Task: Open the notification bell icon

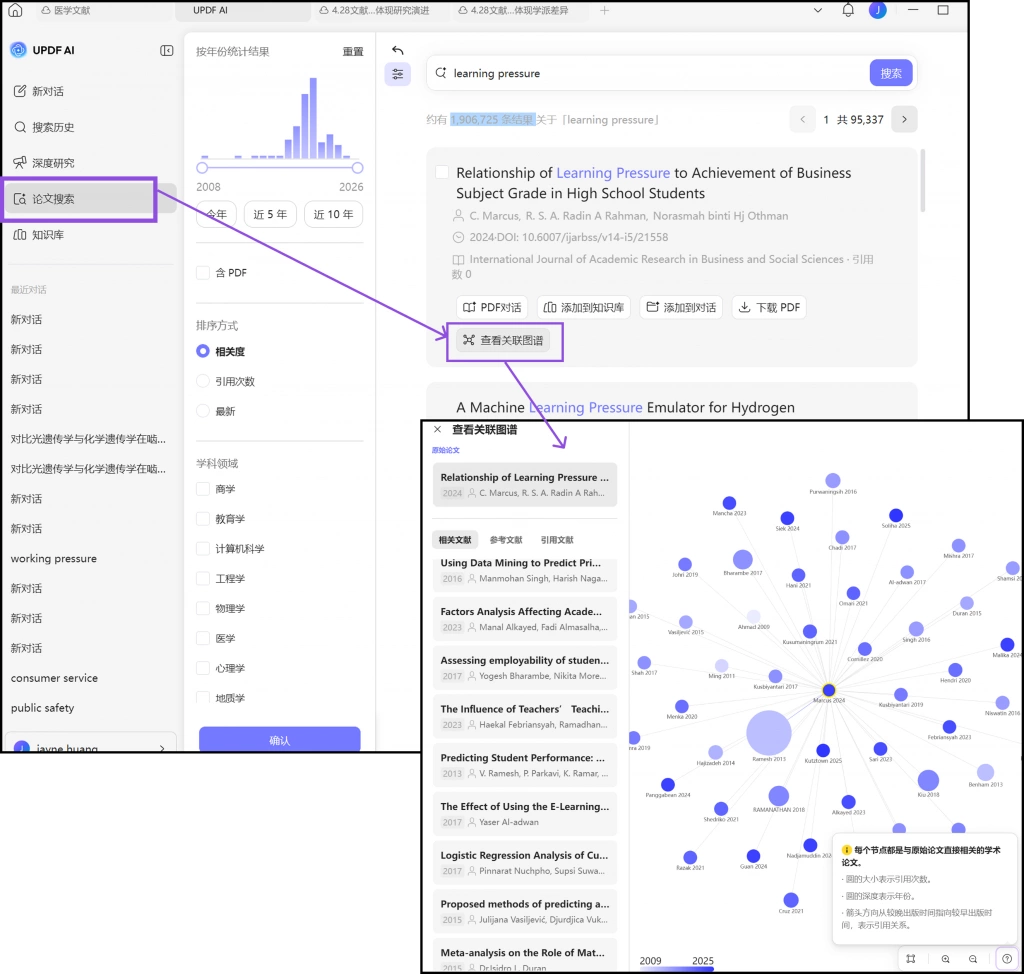Action: point(848,10)
